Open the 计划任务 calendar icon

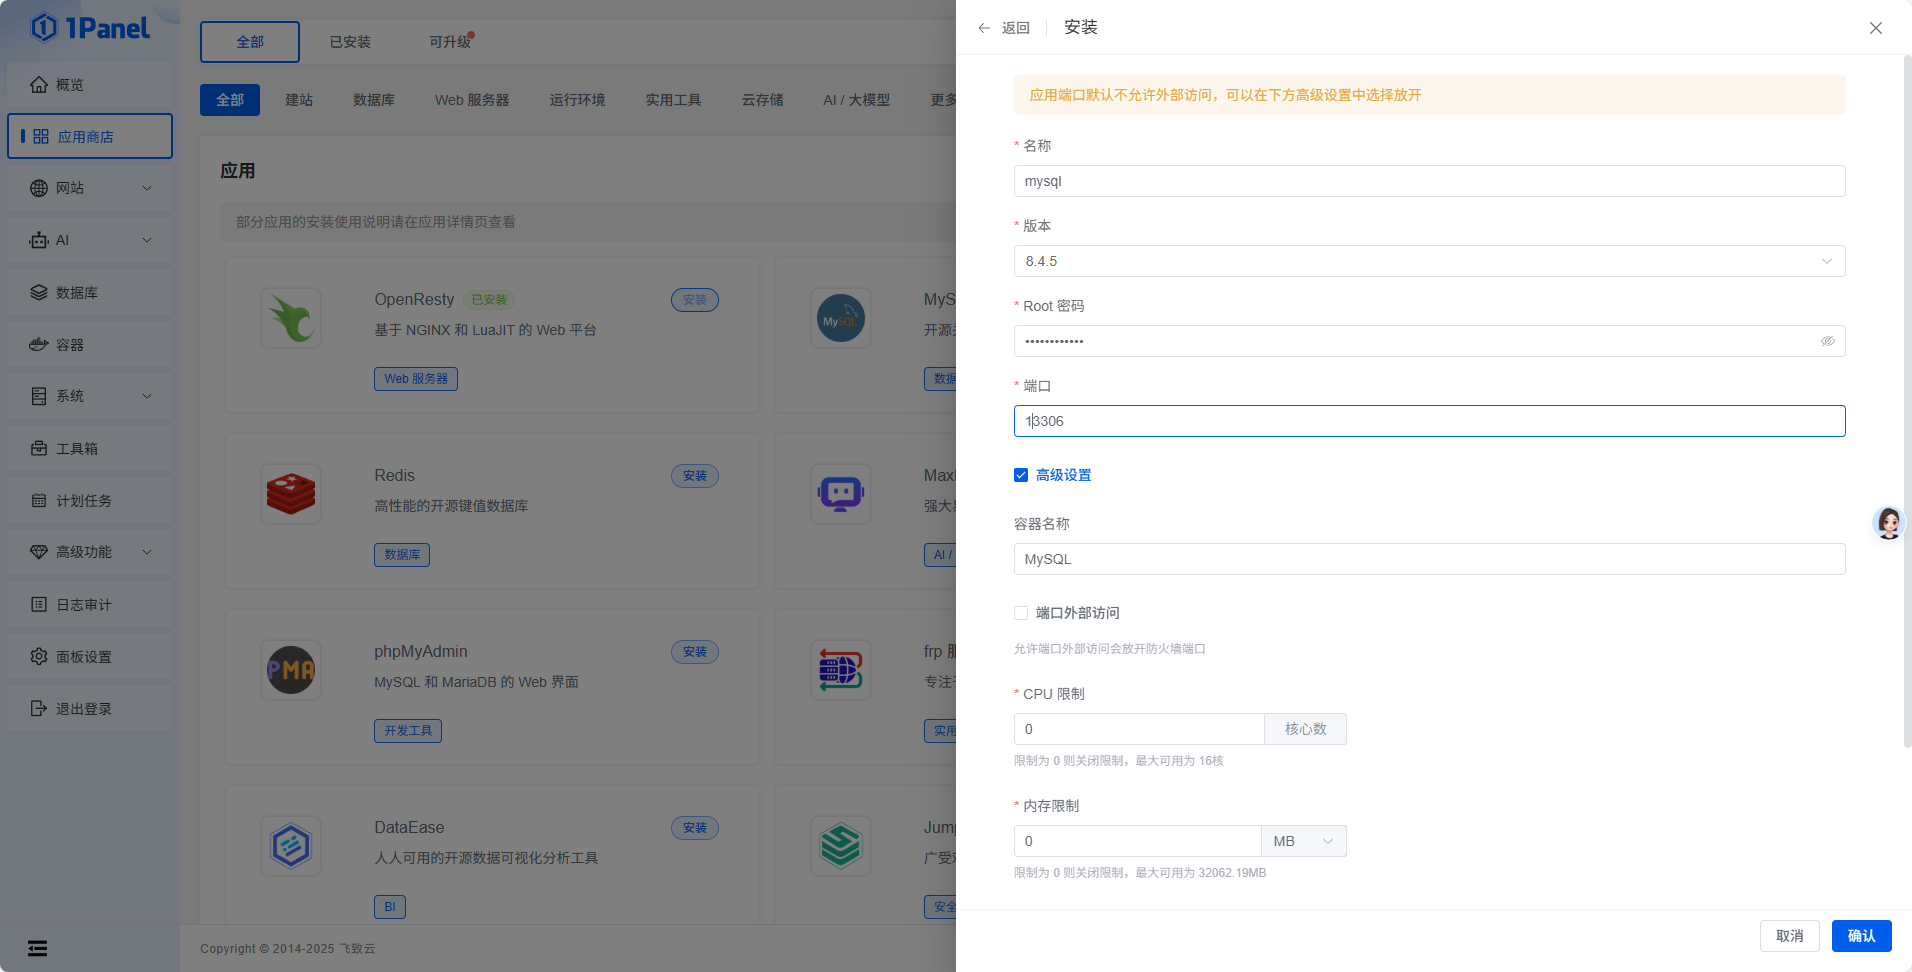click(x=39, y=500)
